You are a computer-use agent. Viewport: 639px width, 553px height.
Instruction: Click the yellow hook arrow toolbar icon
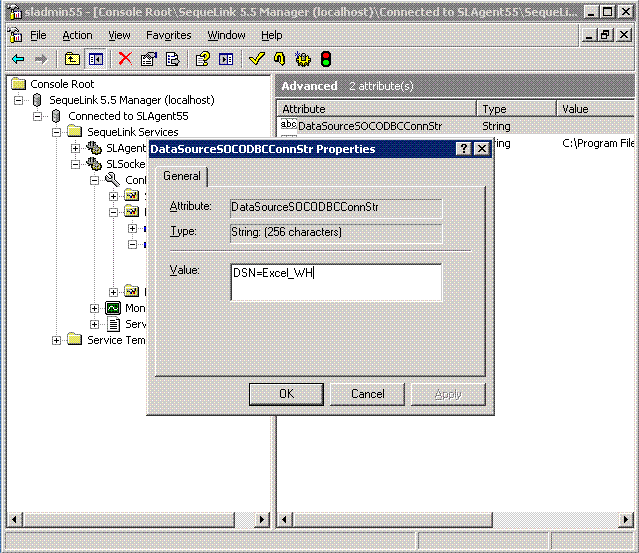[280, 59]
